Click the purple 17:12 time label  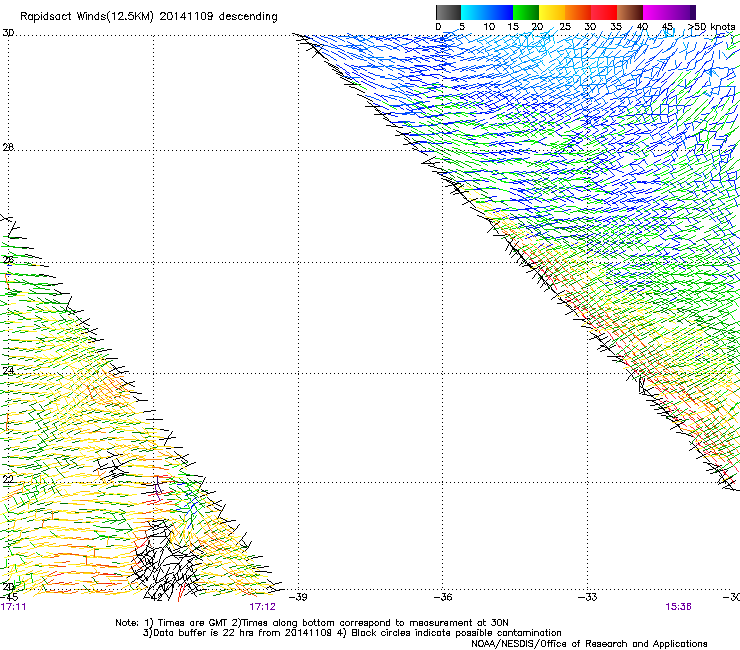point(262,607)
